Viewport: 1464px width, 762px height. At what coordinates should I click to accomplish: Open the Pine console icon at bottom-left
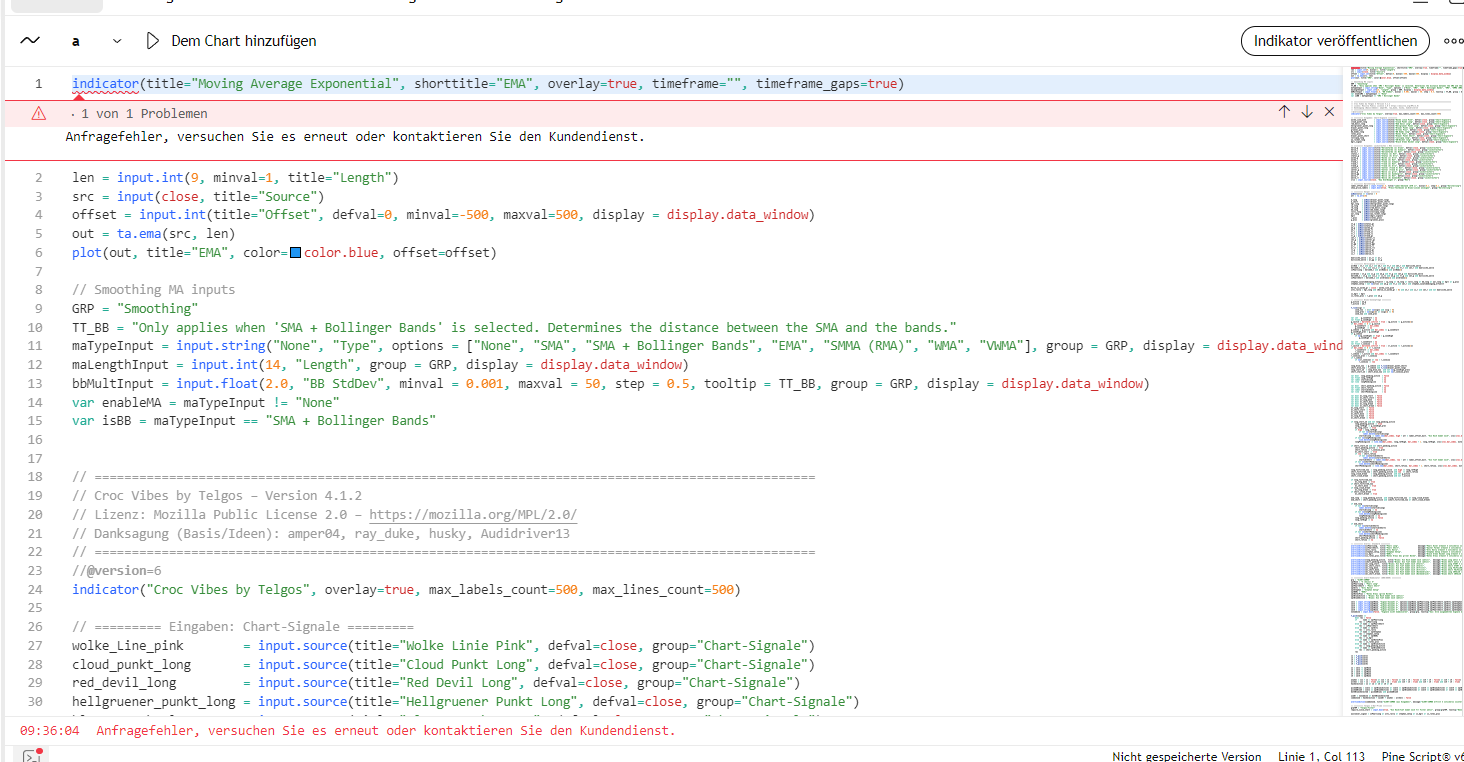click(31, 755)
